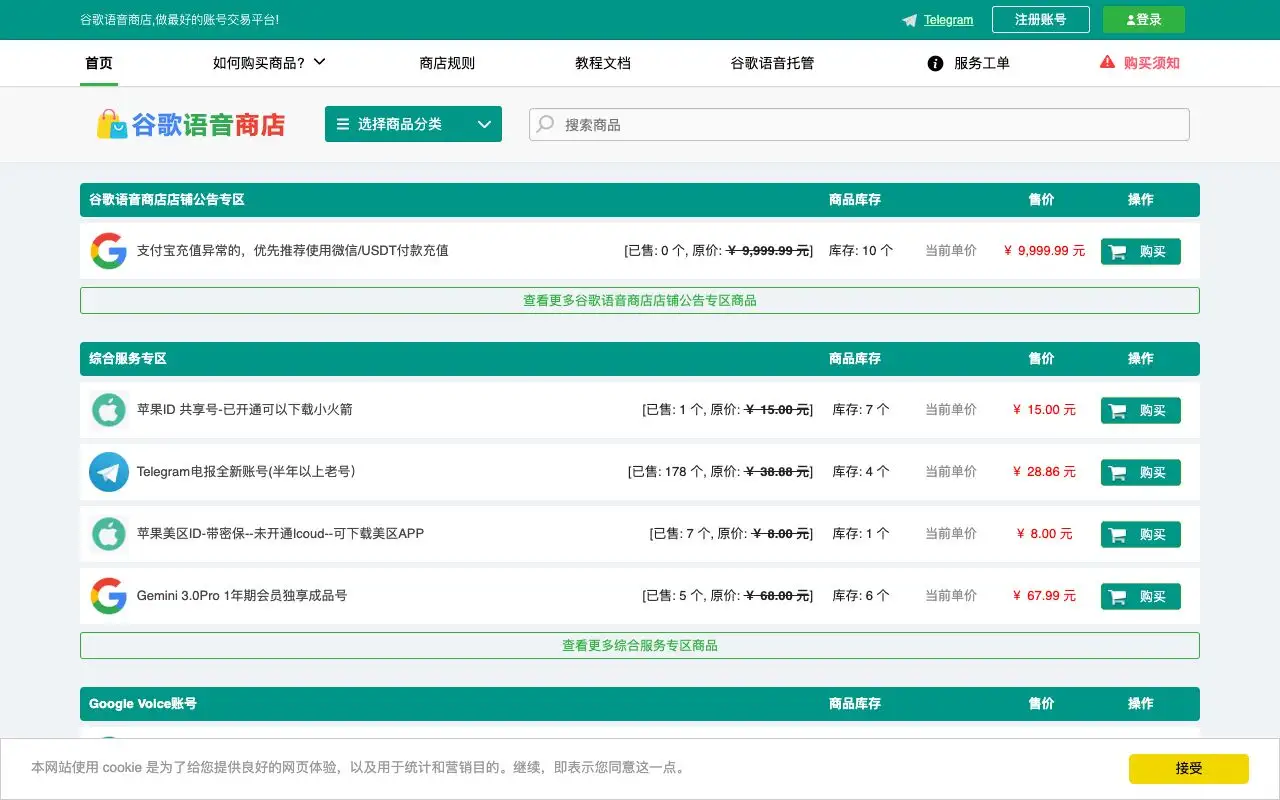Click the cart icon in 苹果ID 共享号 row

(1118, 411)
